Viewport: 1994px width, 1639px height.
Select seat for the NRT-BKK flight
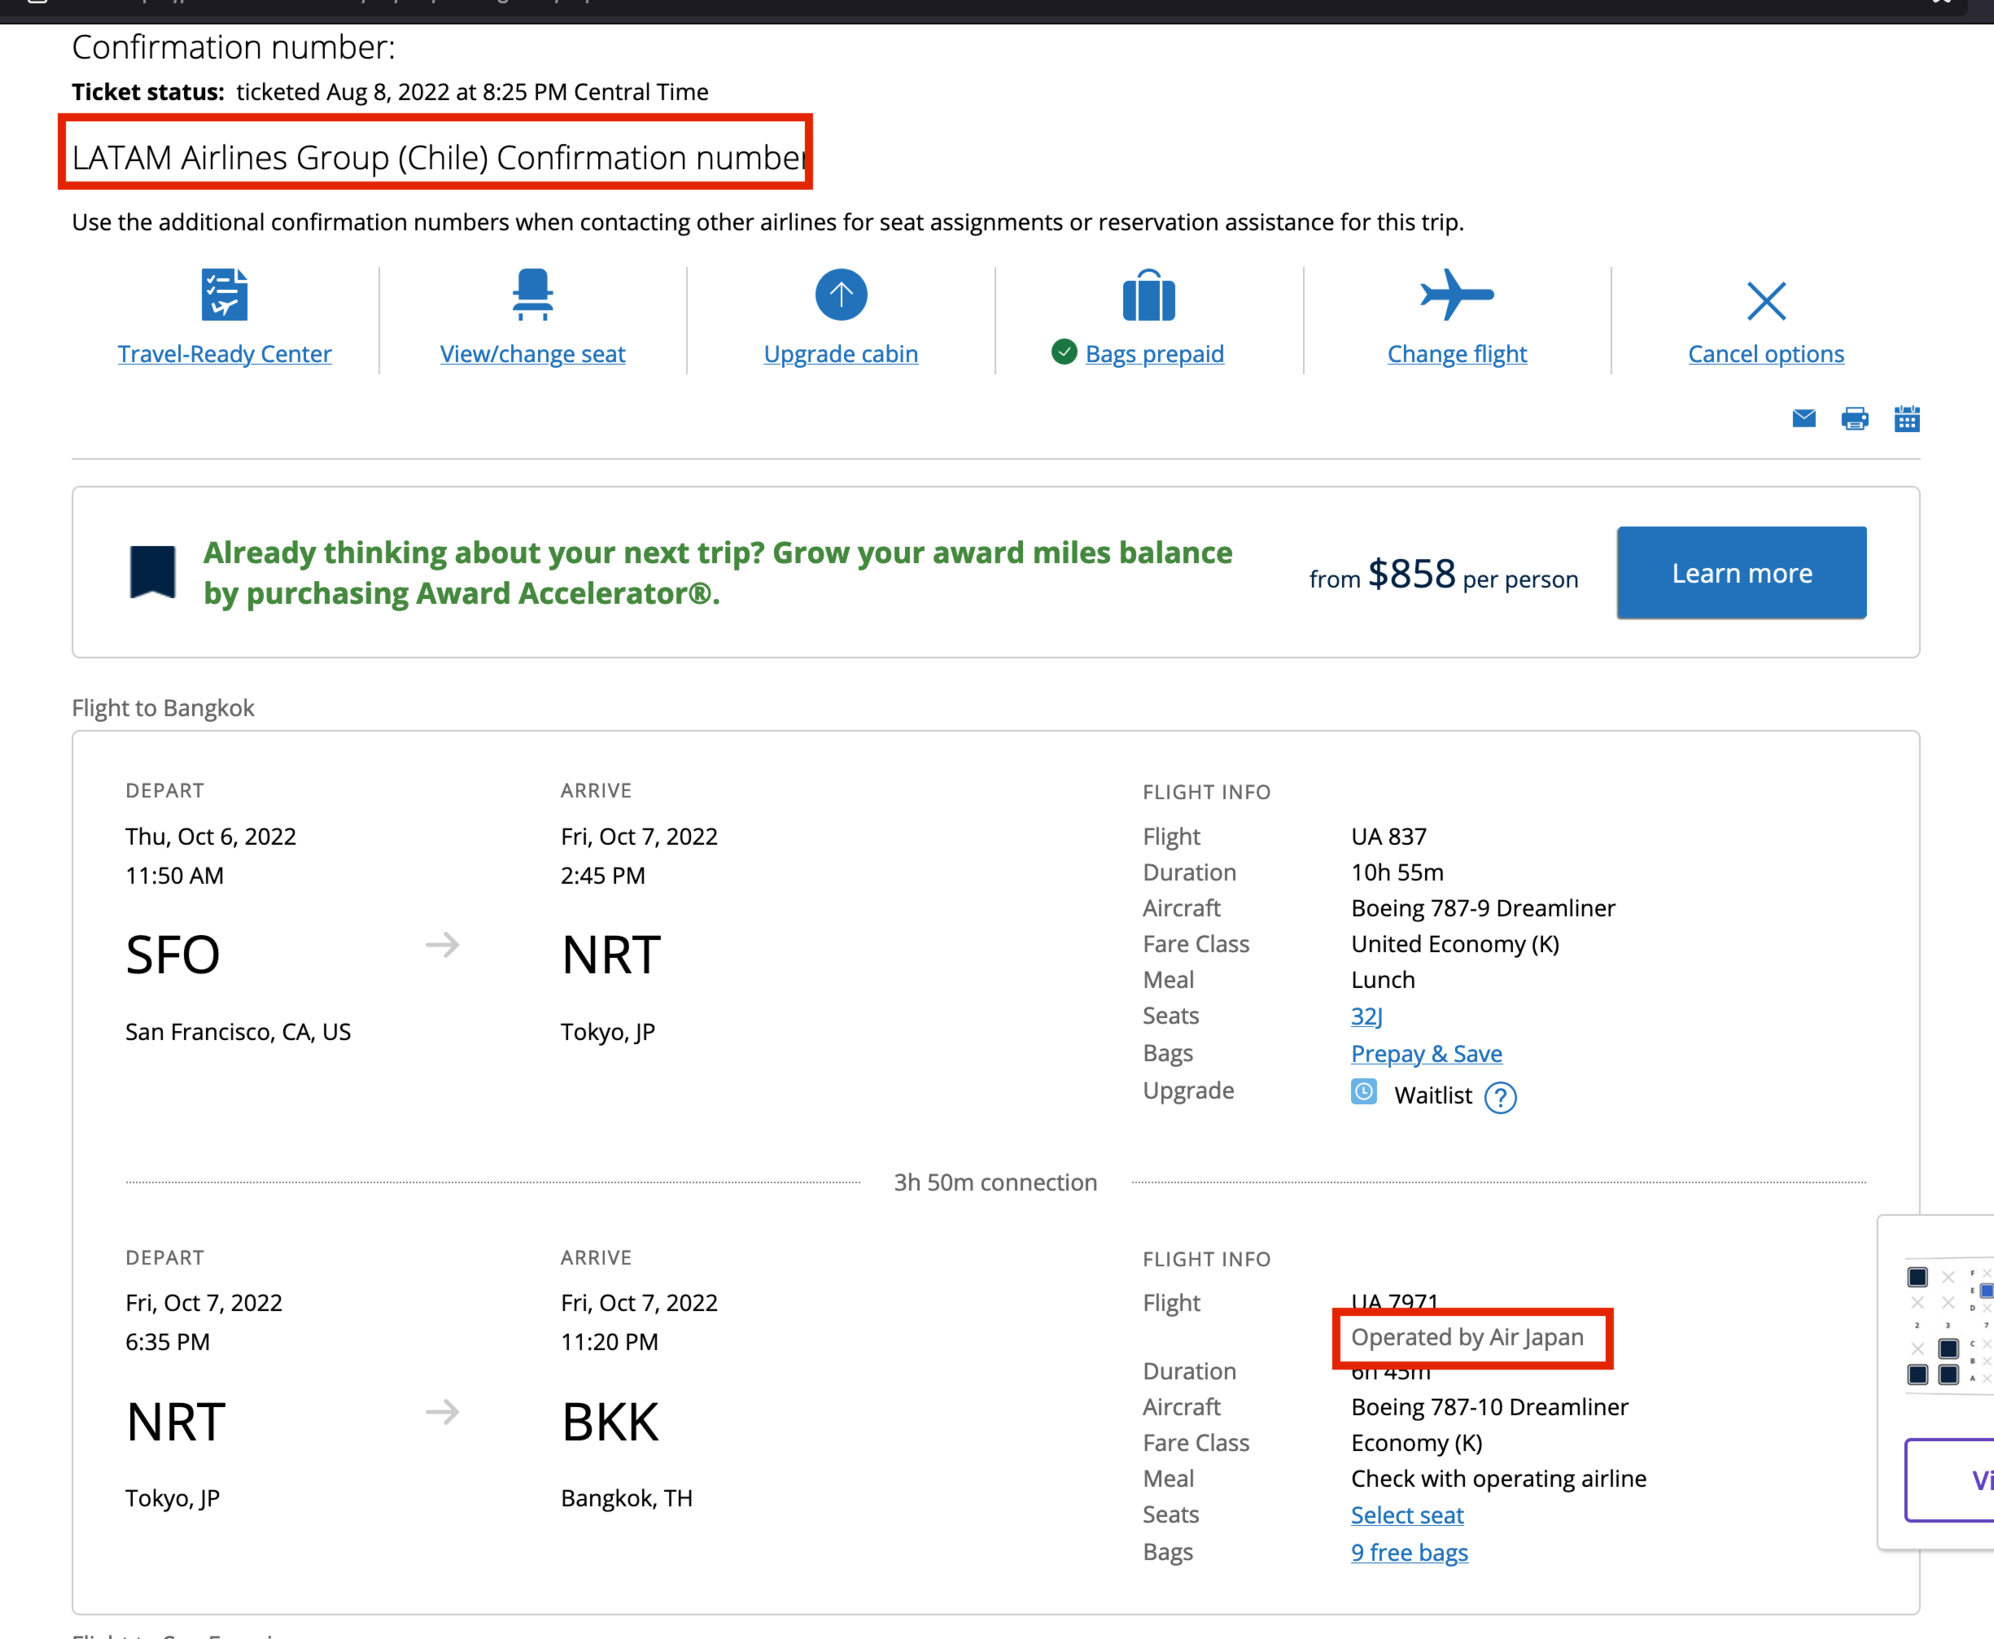click(1406, 1514)
